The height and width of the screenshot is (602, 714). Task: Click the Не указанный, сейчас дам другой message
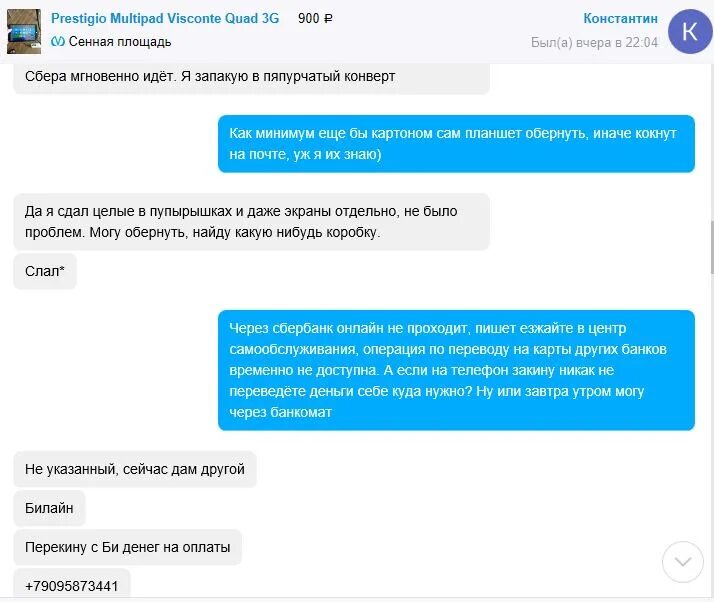pyautogui.click(x=135, y=469)
